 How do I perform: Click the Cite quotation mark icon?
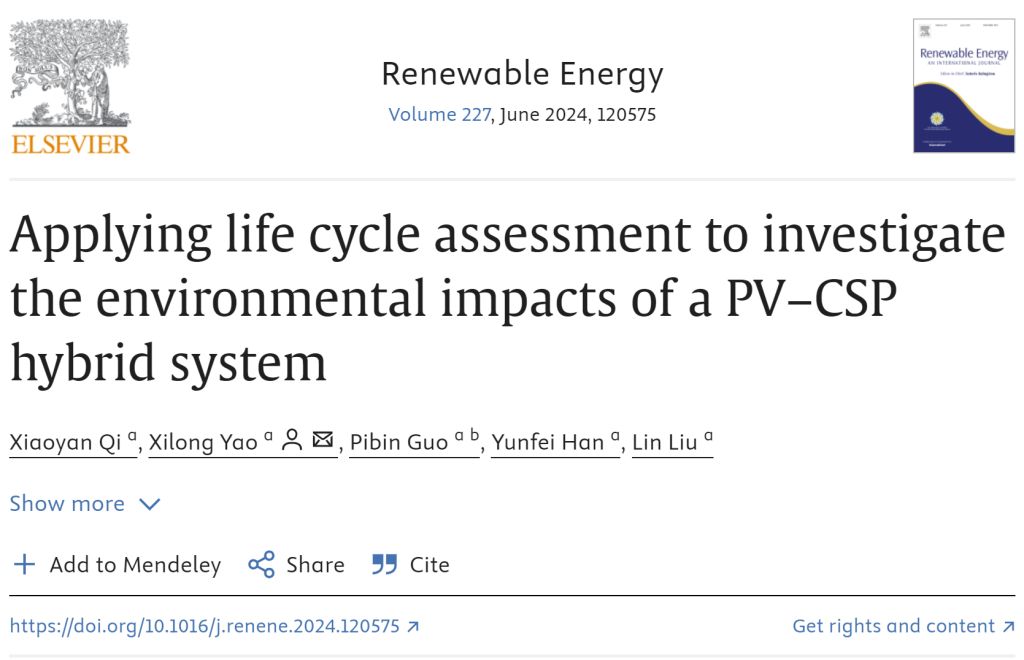click(384, 565)
